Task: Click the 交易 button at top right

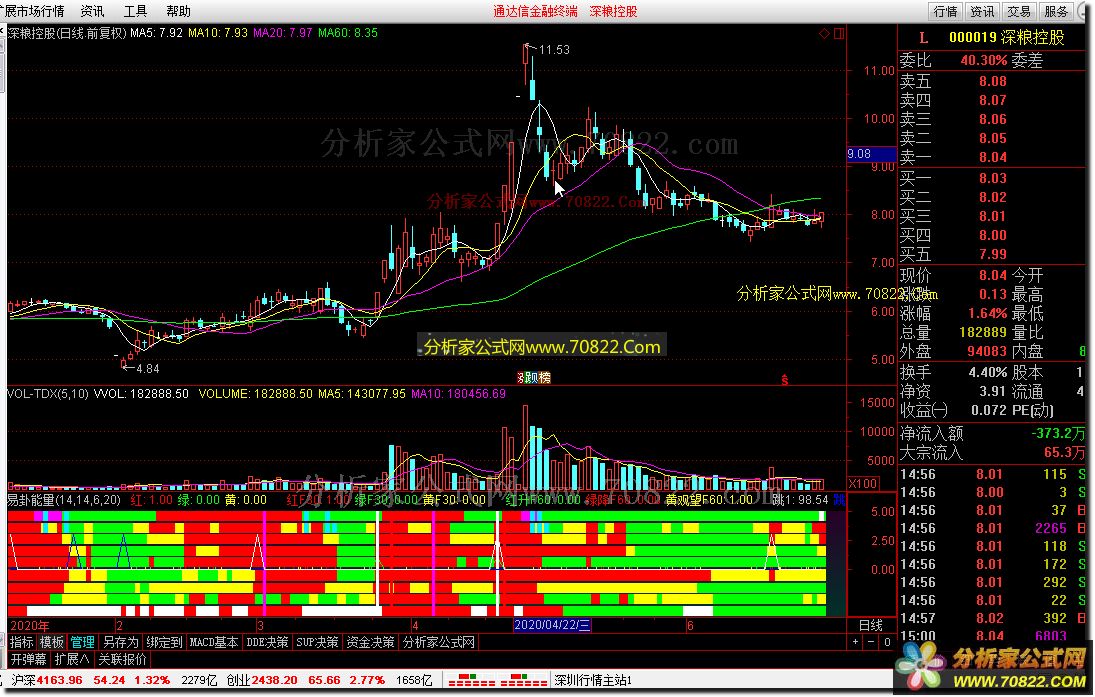Action: tap(1019, 11)
